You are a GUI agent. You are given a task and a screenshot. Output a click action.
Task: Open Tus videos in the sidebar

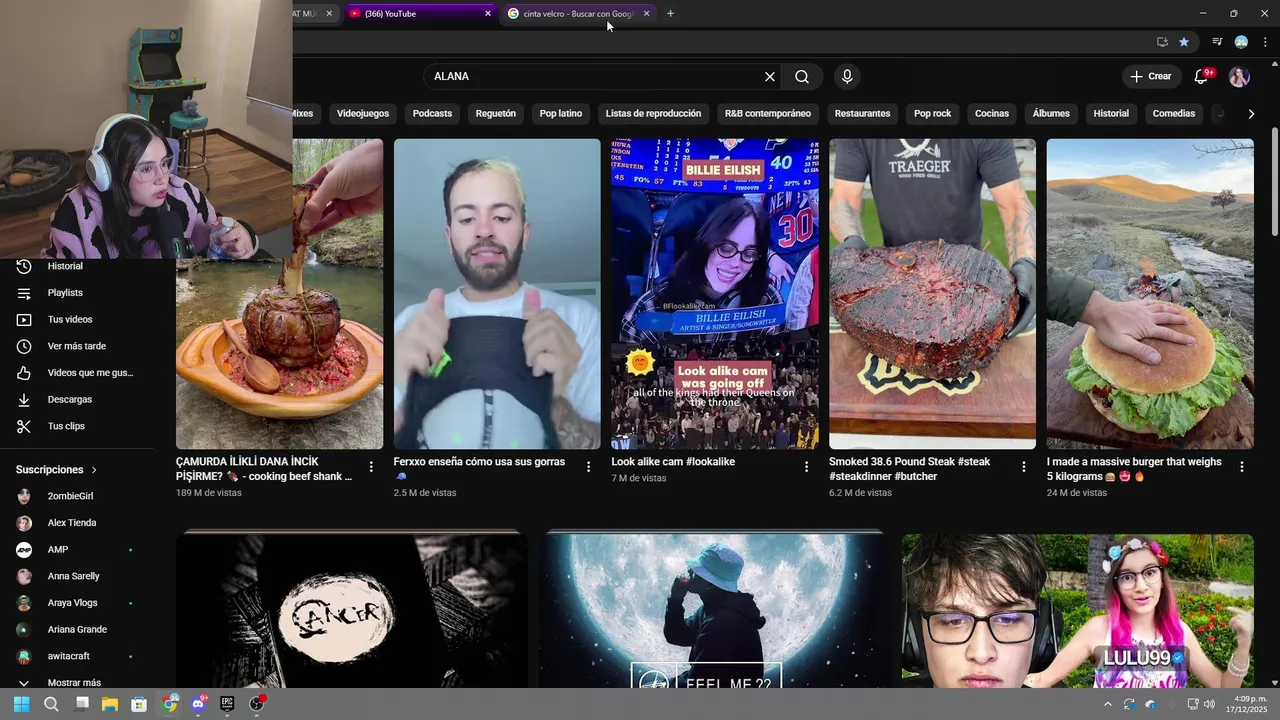pos(76,319)
